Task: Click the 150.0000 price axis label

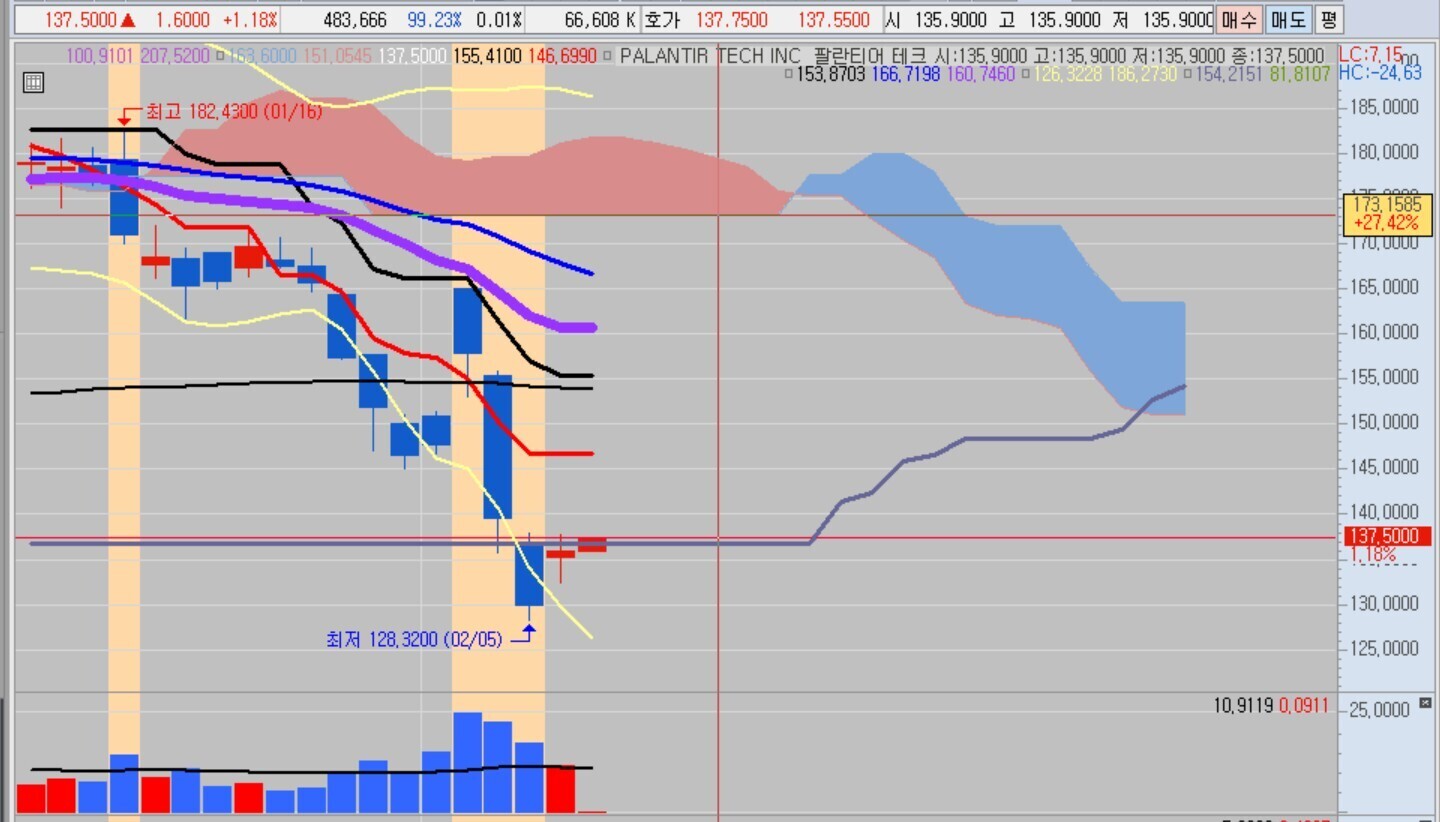Action: (1383, 423)
